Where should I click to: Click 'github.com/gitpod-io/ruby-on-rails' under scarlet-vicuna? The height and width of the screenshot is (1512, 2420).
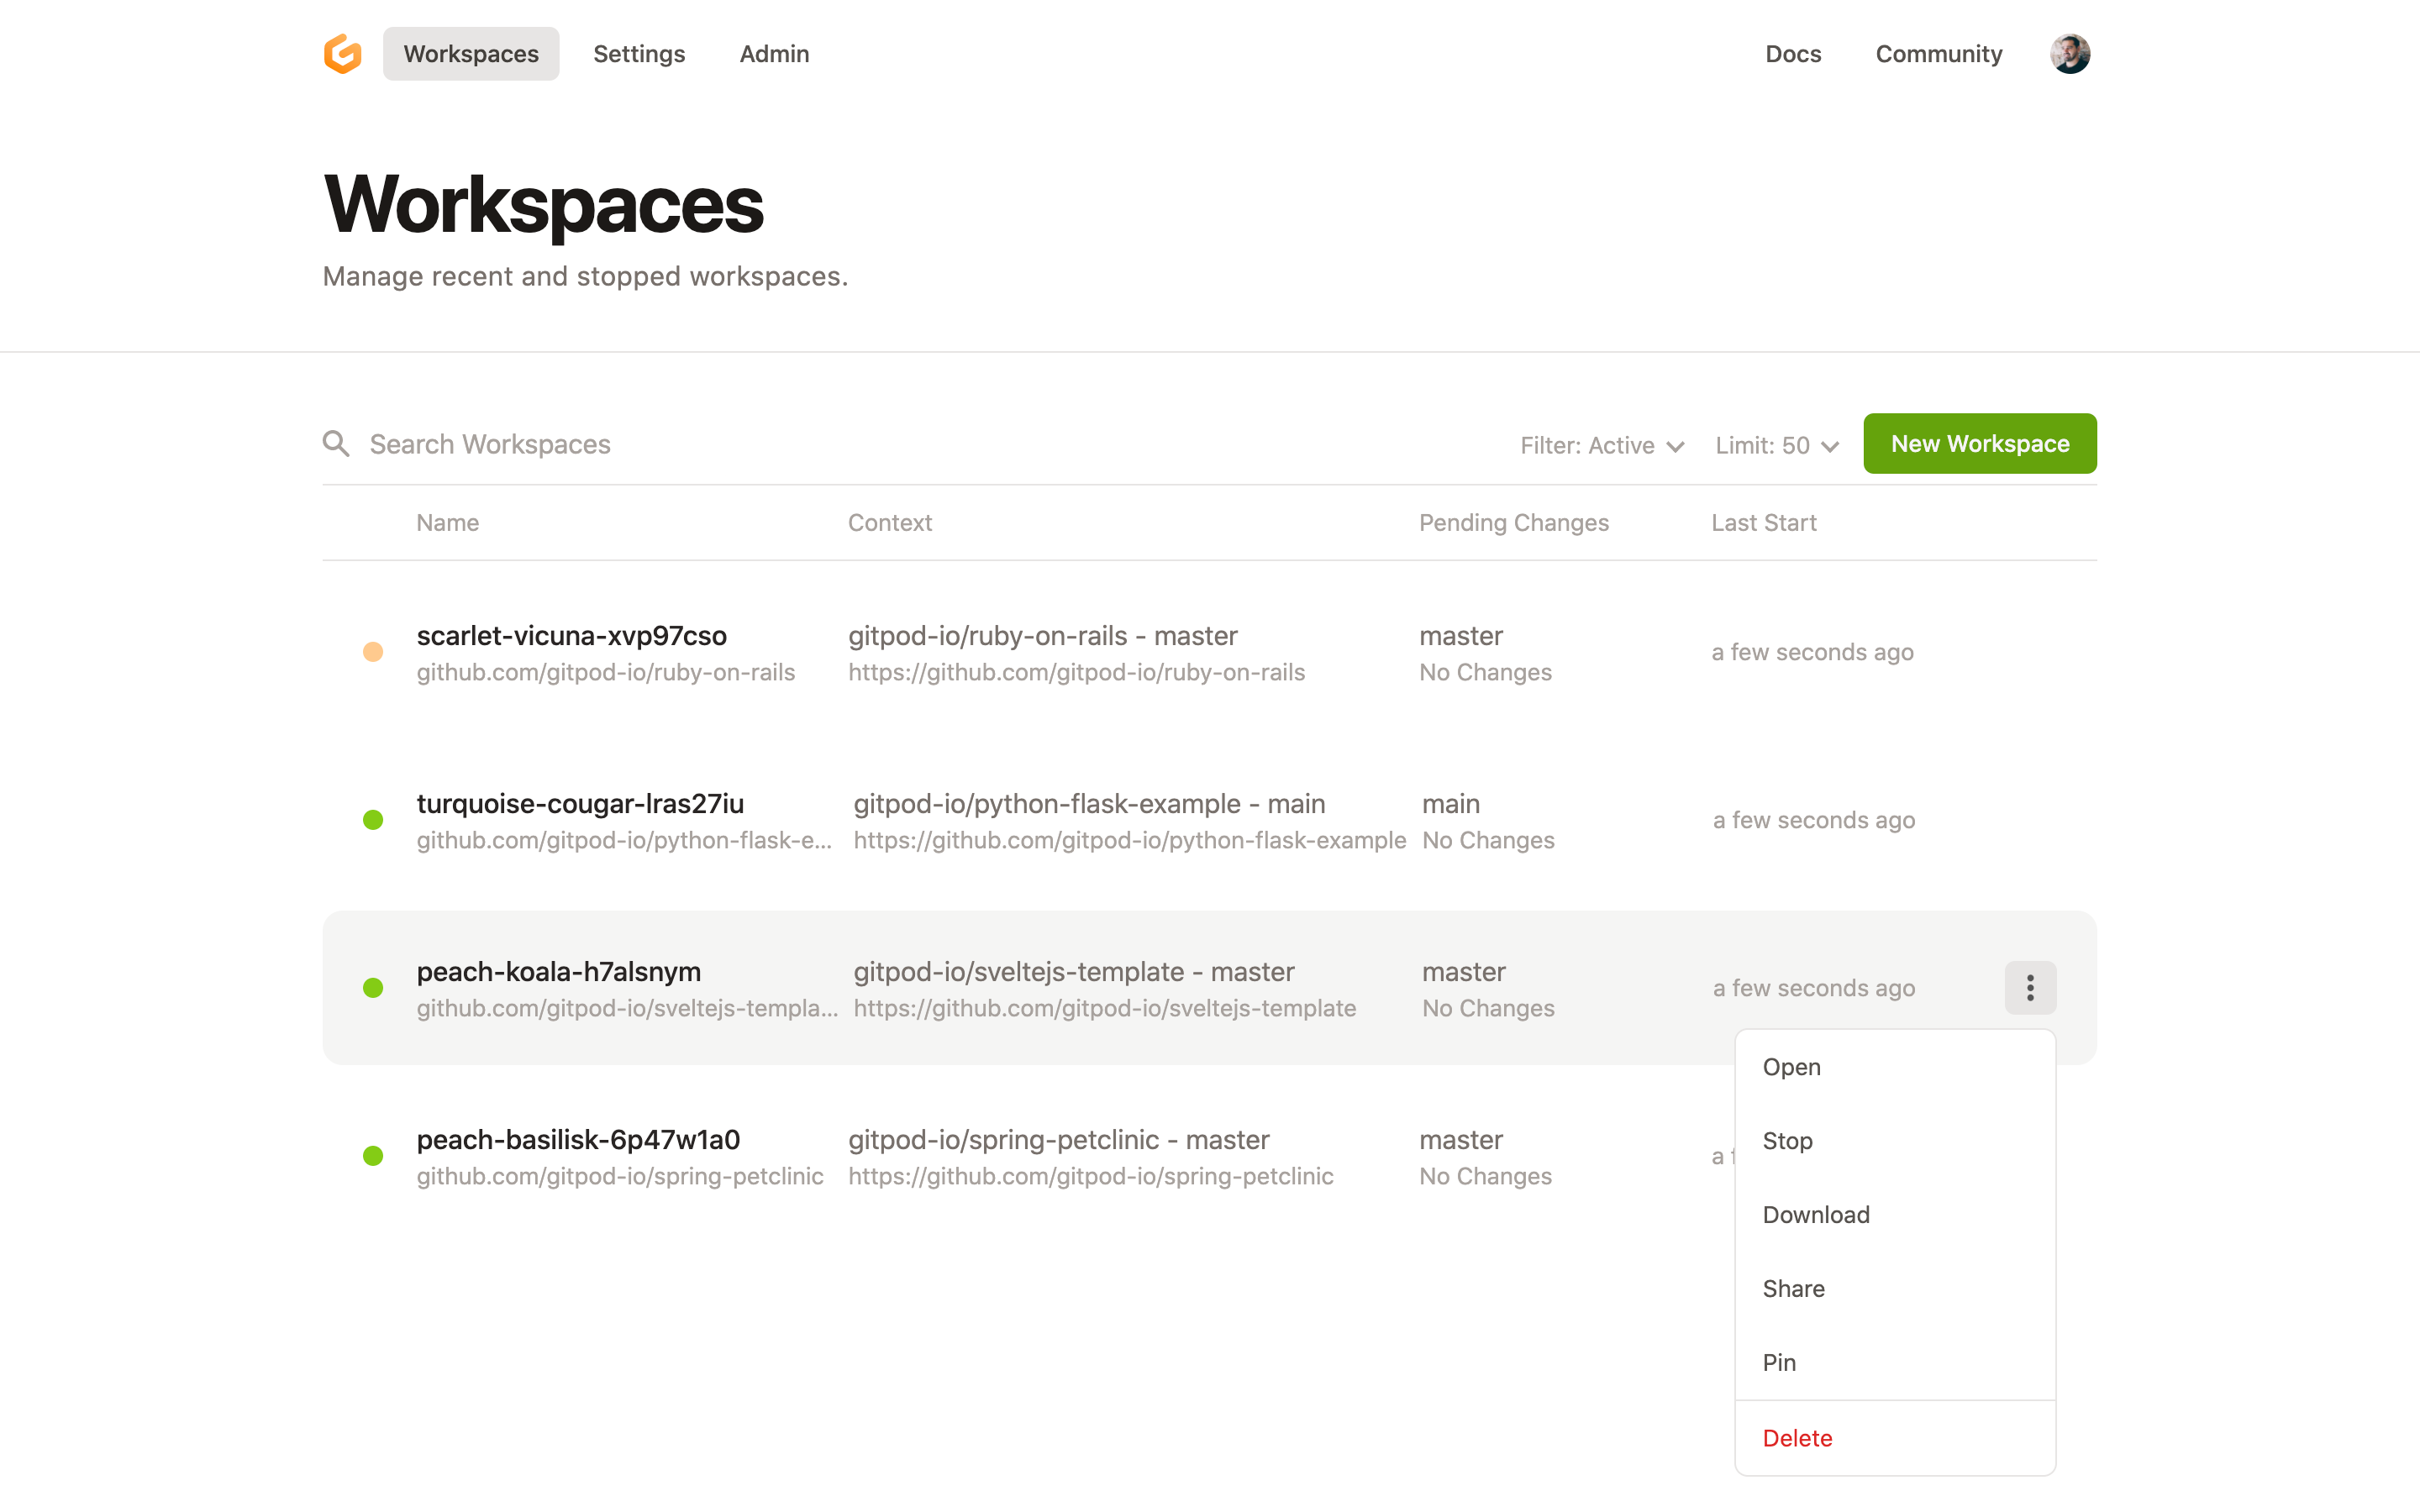pyautogui.click(x=605, y=672)
